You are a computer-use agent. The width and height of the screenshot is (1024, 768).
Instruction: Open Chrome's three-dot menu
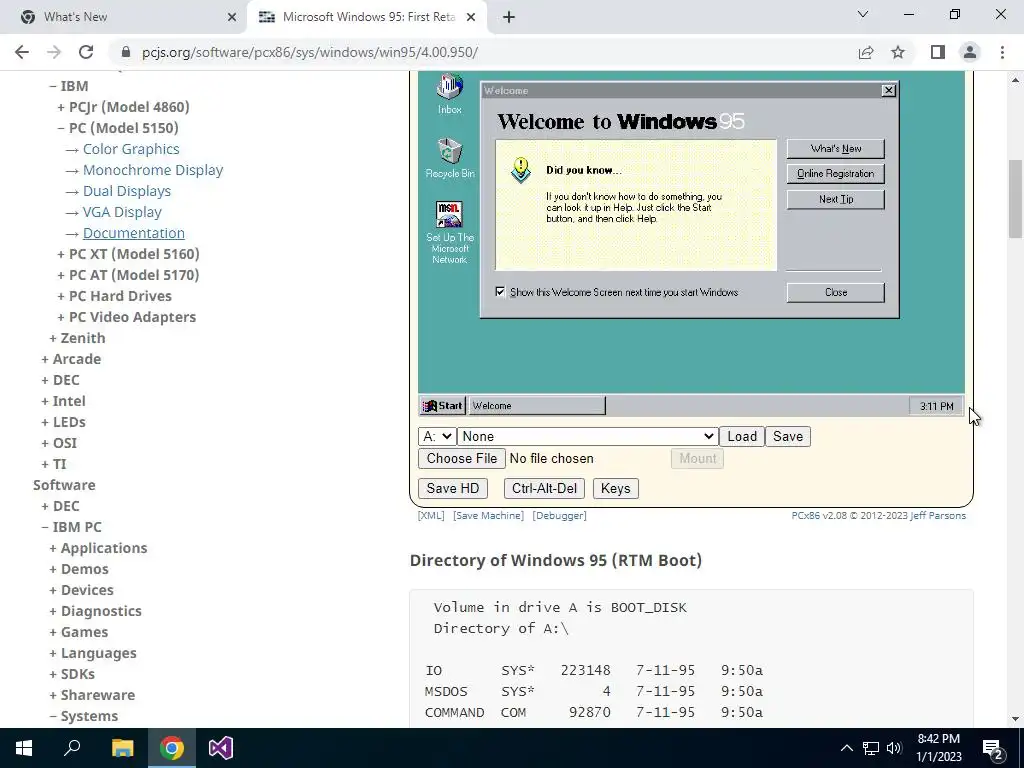tap(1002, 52)
